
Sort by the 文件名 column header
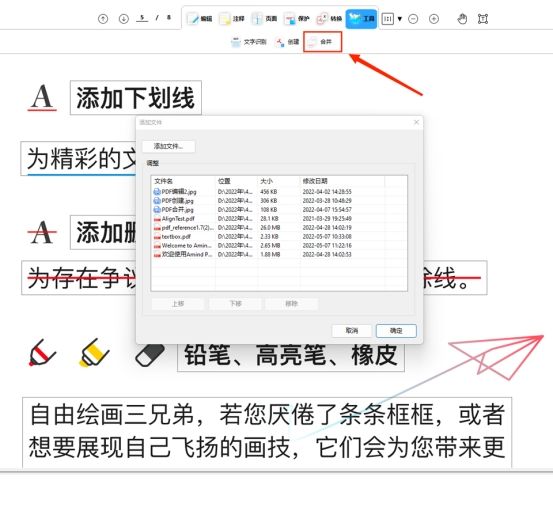pyautogui.click(x=183, y=181)
